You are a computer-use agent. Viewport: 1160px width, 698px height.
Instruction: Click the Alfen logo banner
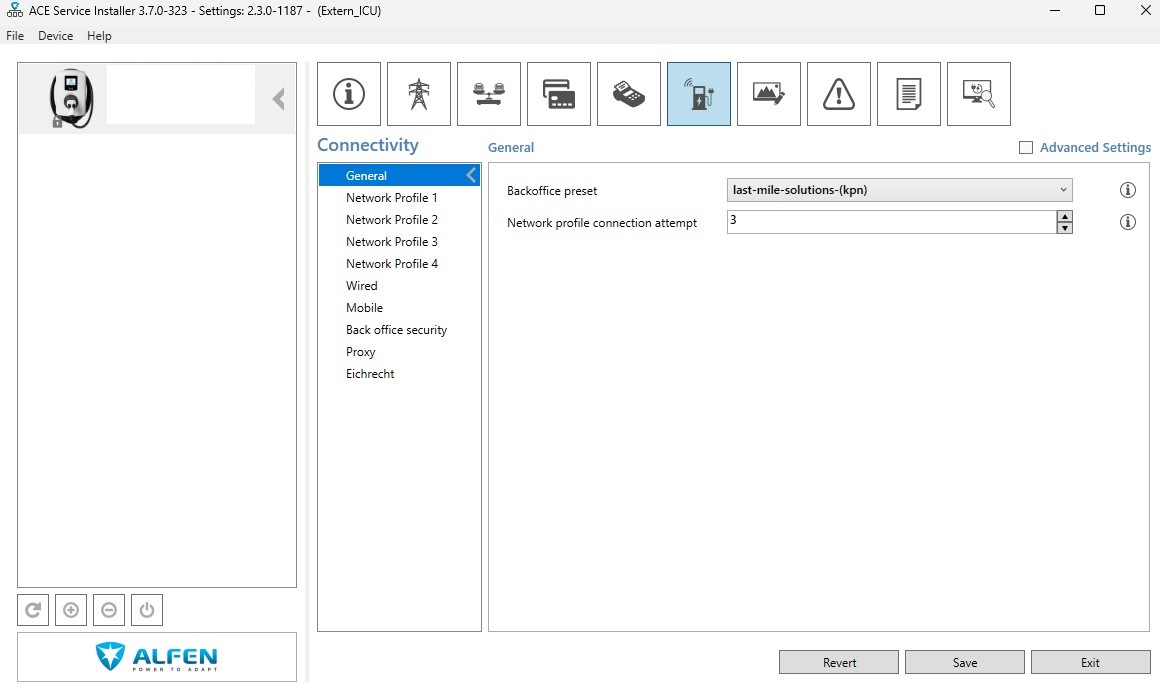(x=157, y=657)
